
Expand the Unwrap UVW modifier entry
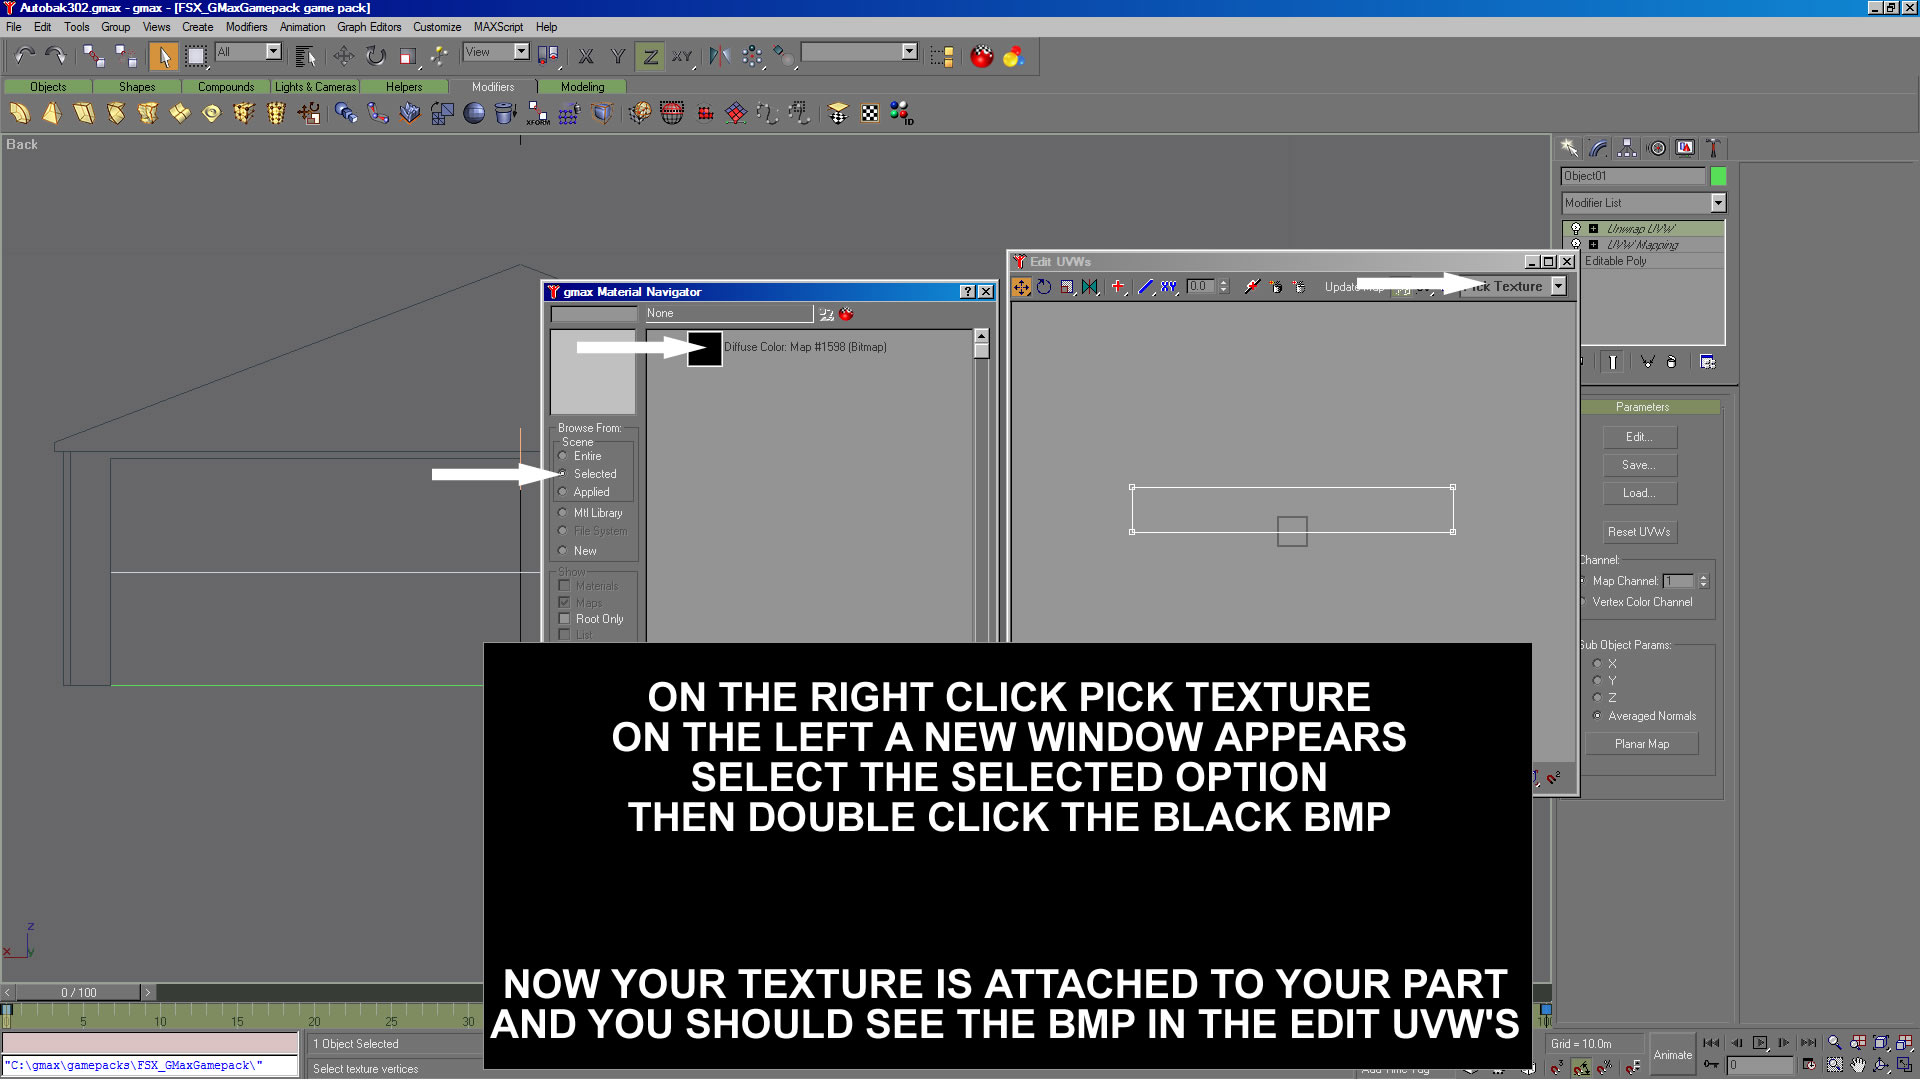click(x=1593, y=229)
